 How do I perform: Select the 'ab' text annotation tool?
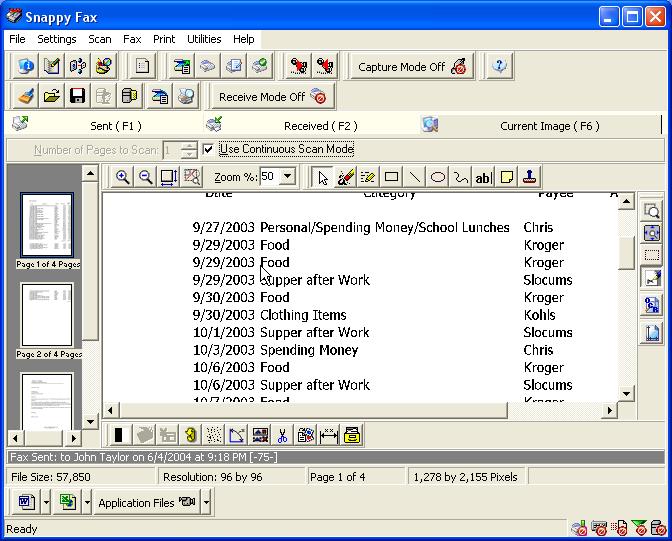(483, 177)
